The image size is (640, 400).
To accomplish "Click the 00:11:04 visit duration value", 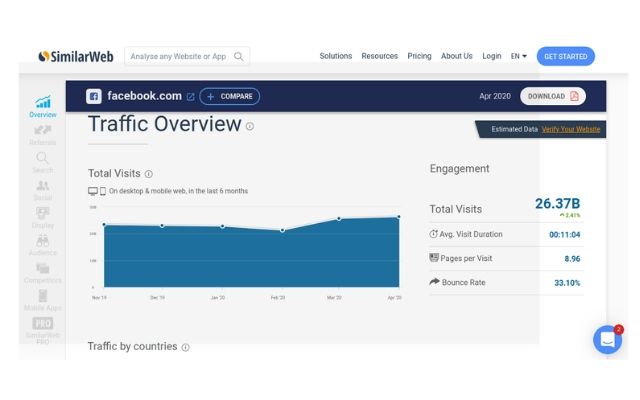I will [x=564, y=235].
